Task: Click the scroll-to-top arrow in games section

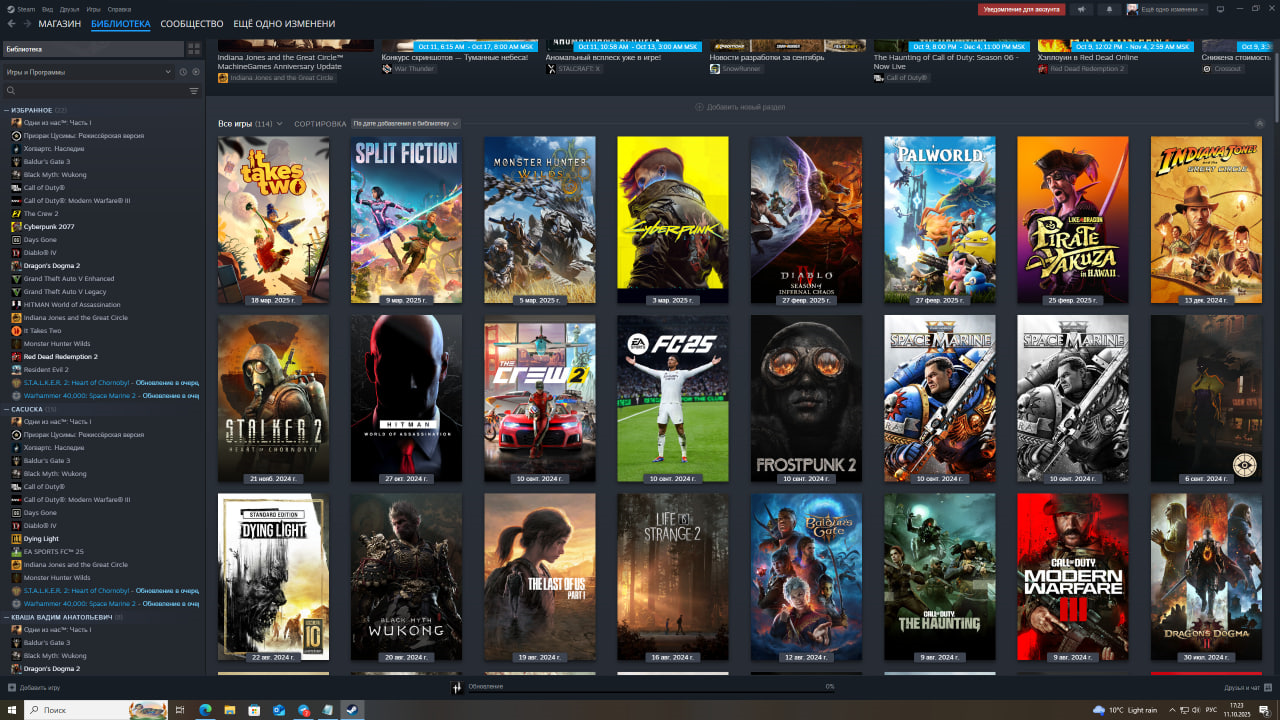Action: pyautogui.click(x=1259, y=123)
